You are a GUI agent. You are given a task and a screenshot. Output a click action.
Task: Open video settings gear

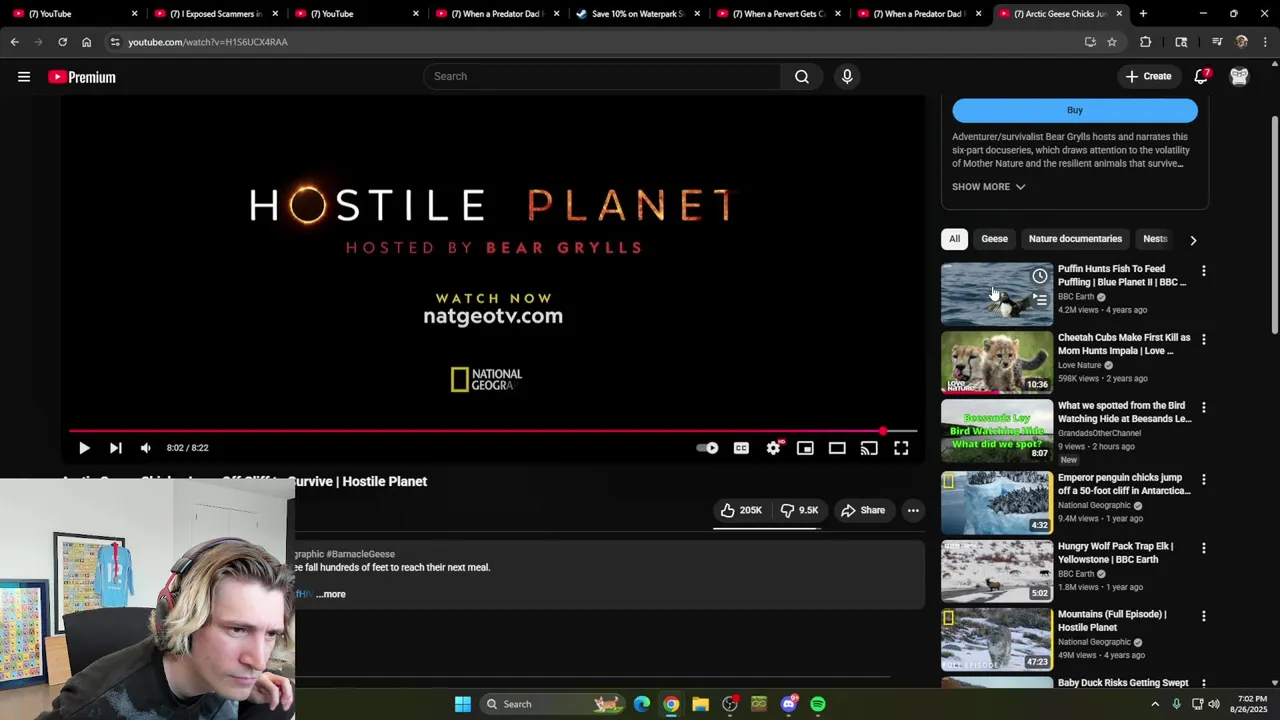tap(773, 448)
